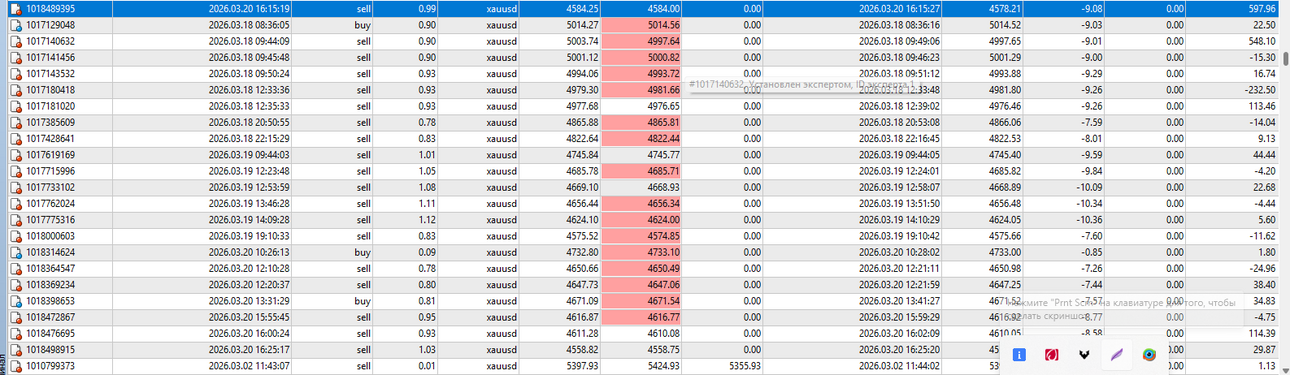Image resolution: width=1290 pixels, height=375 pixels.
Task: Click the row icon for order 1017619169
Action: [x=15, y=155]
